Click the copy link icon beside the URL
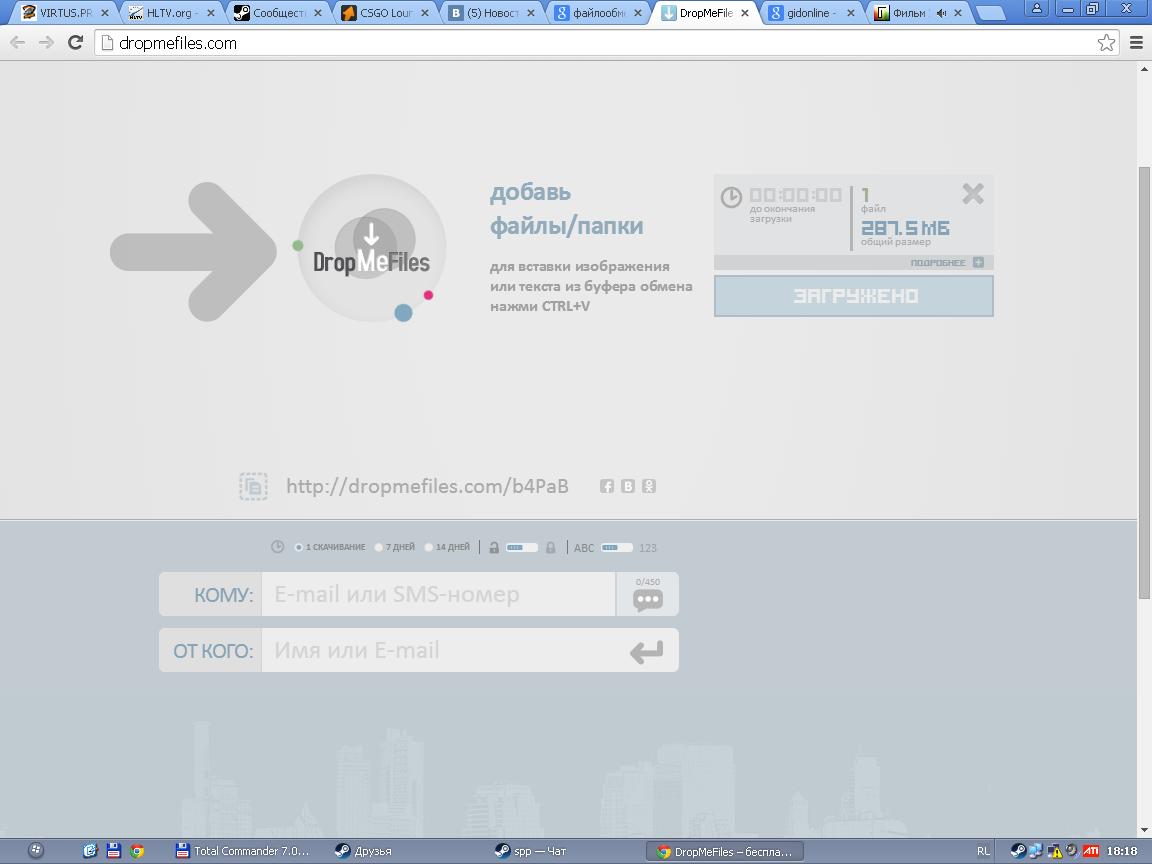 click(253, 486)
